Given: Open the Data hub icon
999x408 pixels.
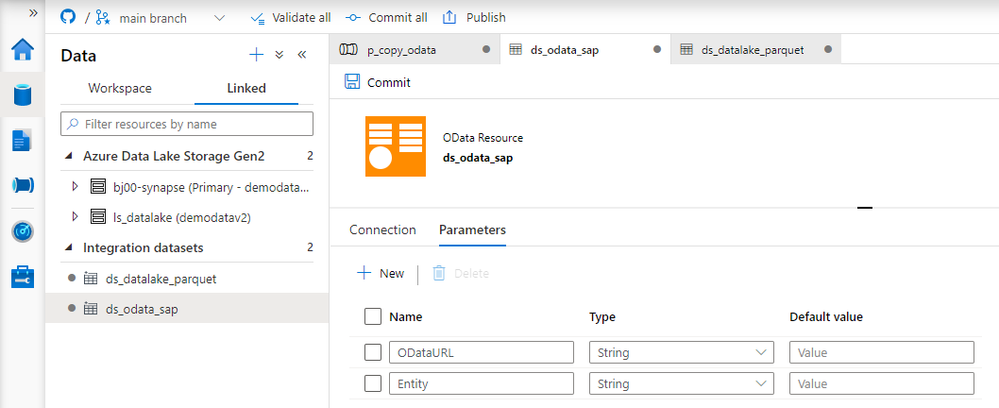Looking at the screenshot, I should click(x=22, y=96).
